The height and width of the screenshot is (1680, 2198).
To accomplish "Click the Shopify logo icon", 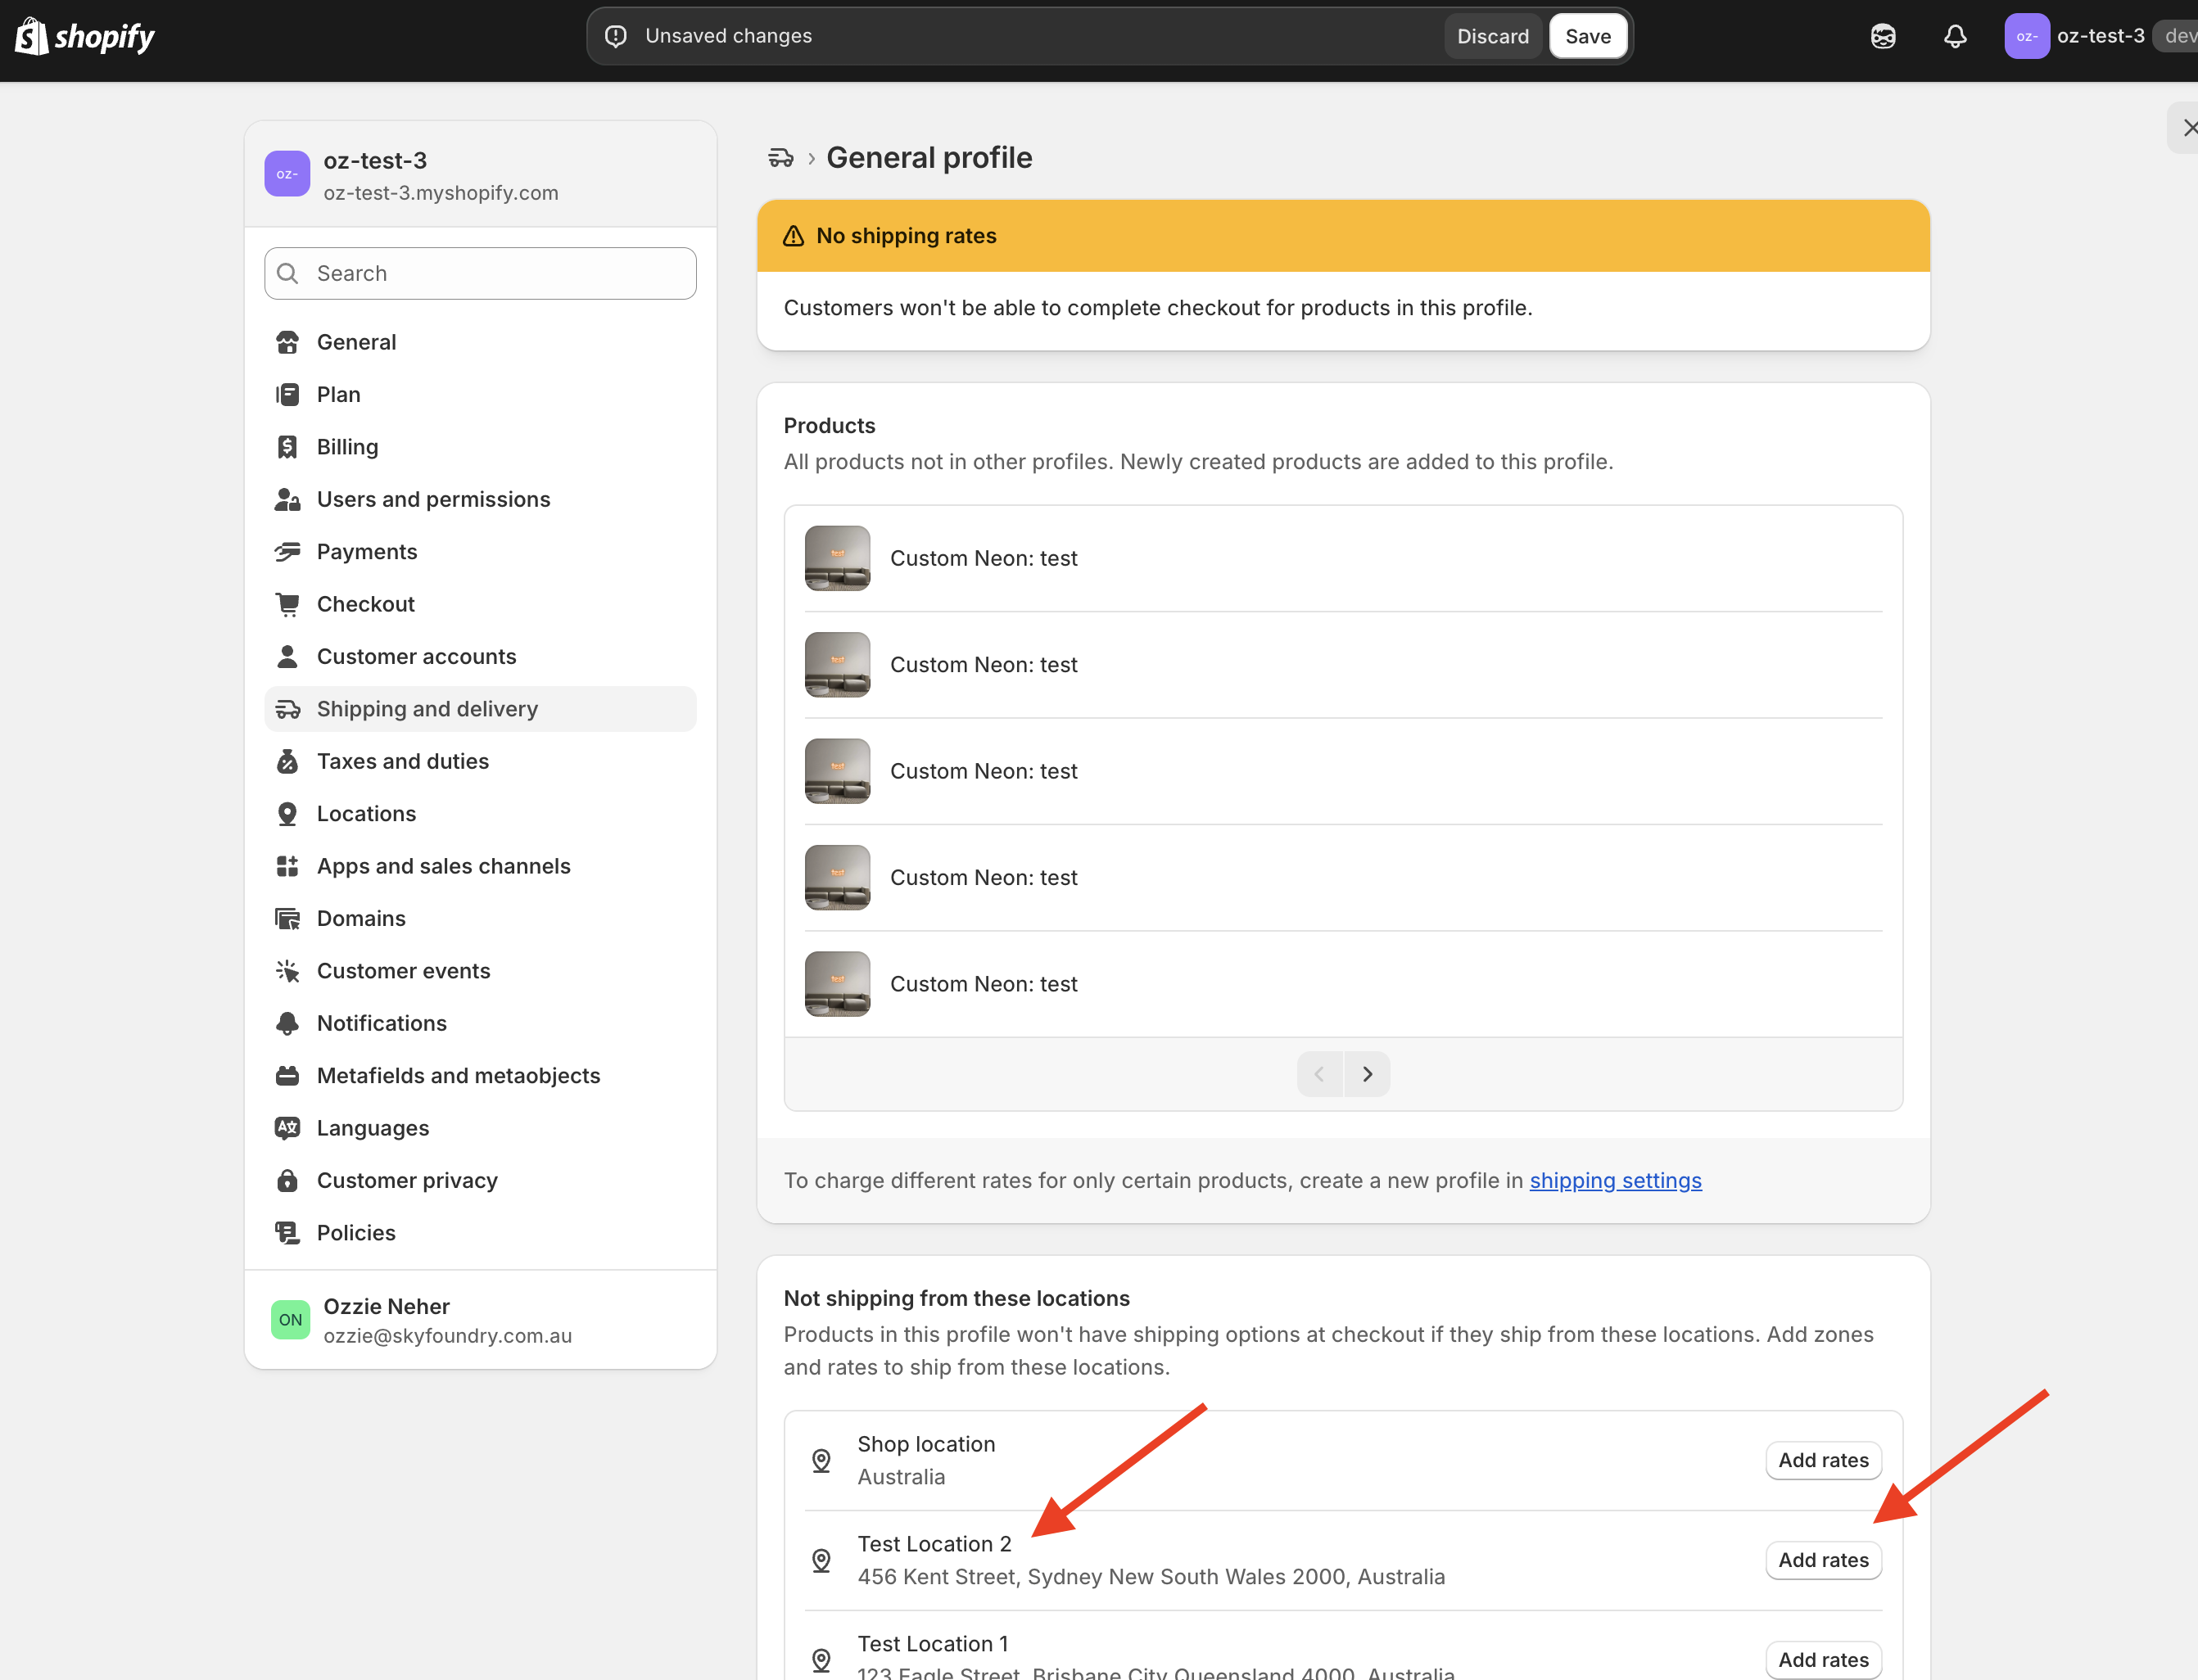I will 32,36.
